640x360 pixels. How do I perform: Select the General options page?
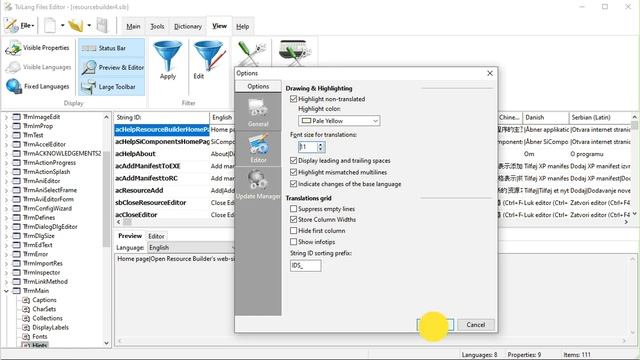point(258,112)
